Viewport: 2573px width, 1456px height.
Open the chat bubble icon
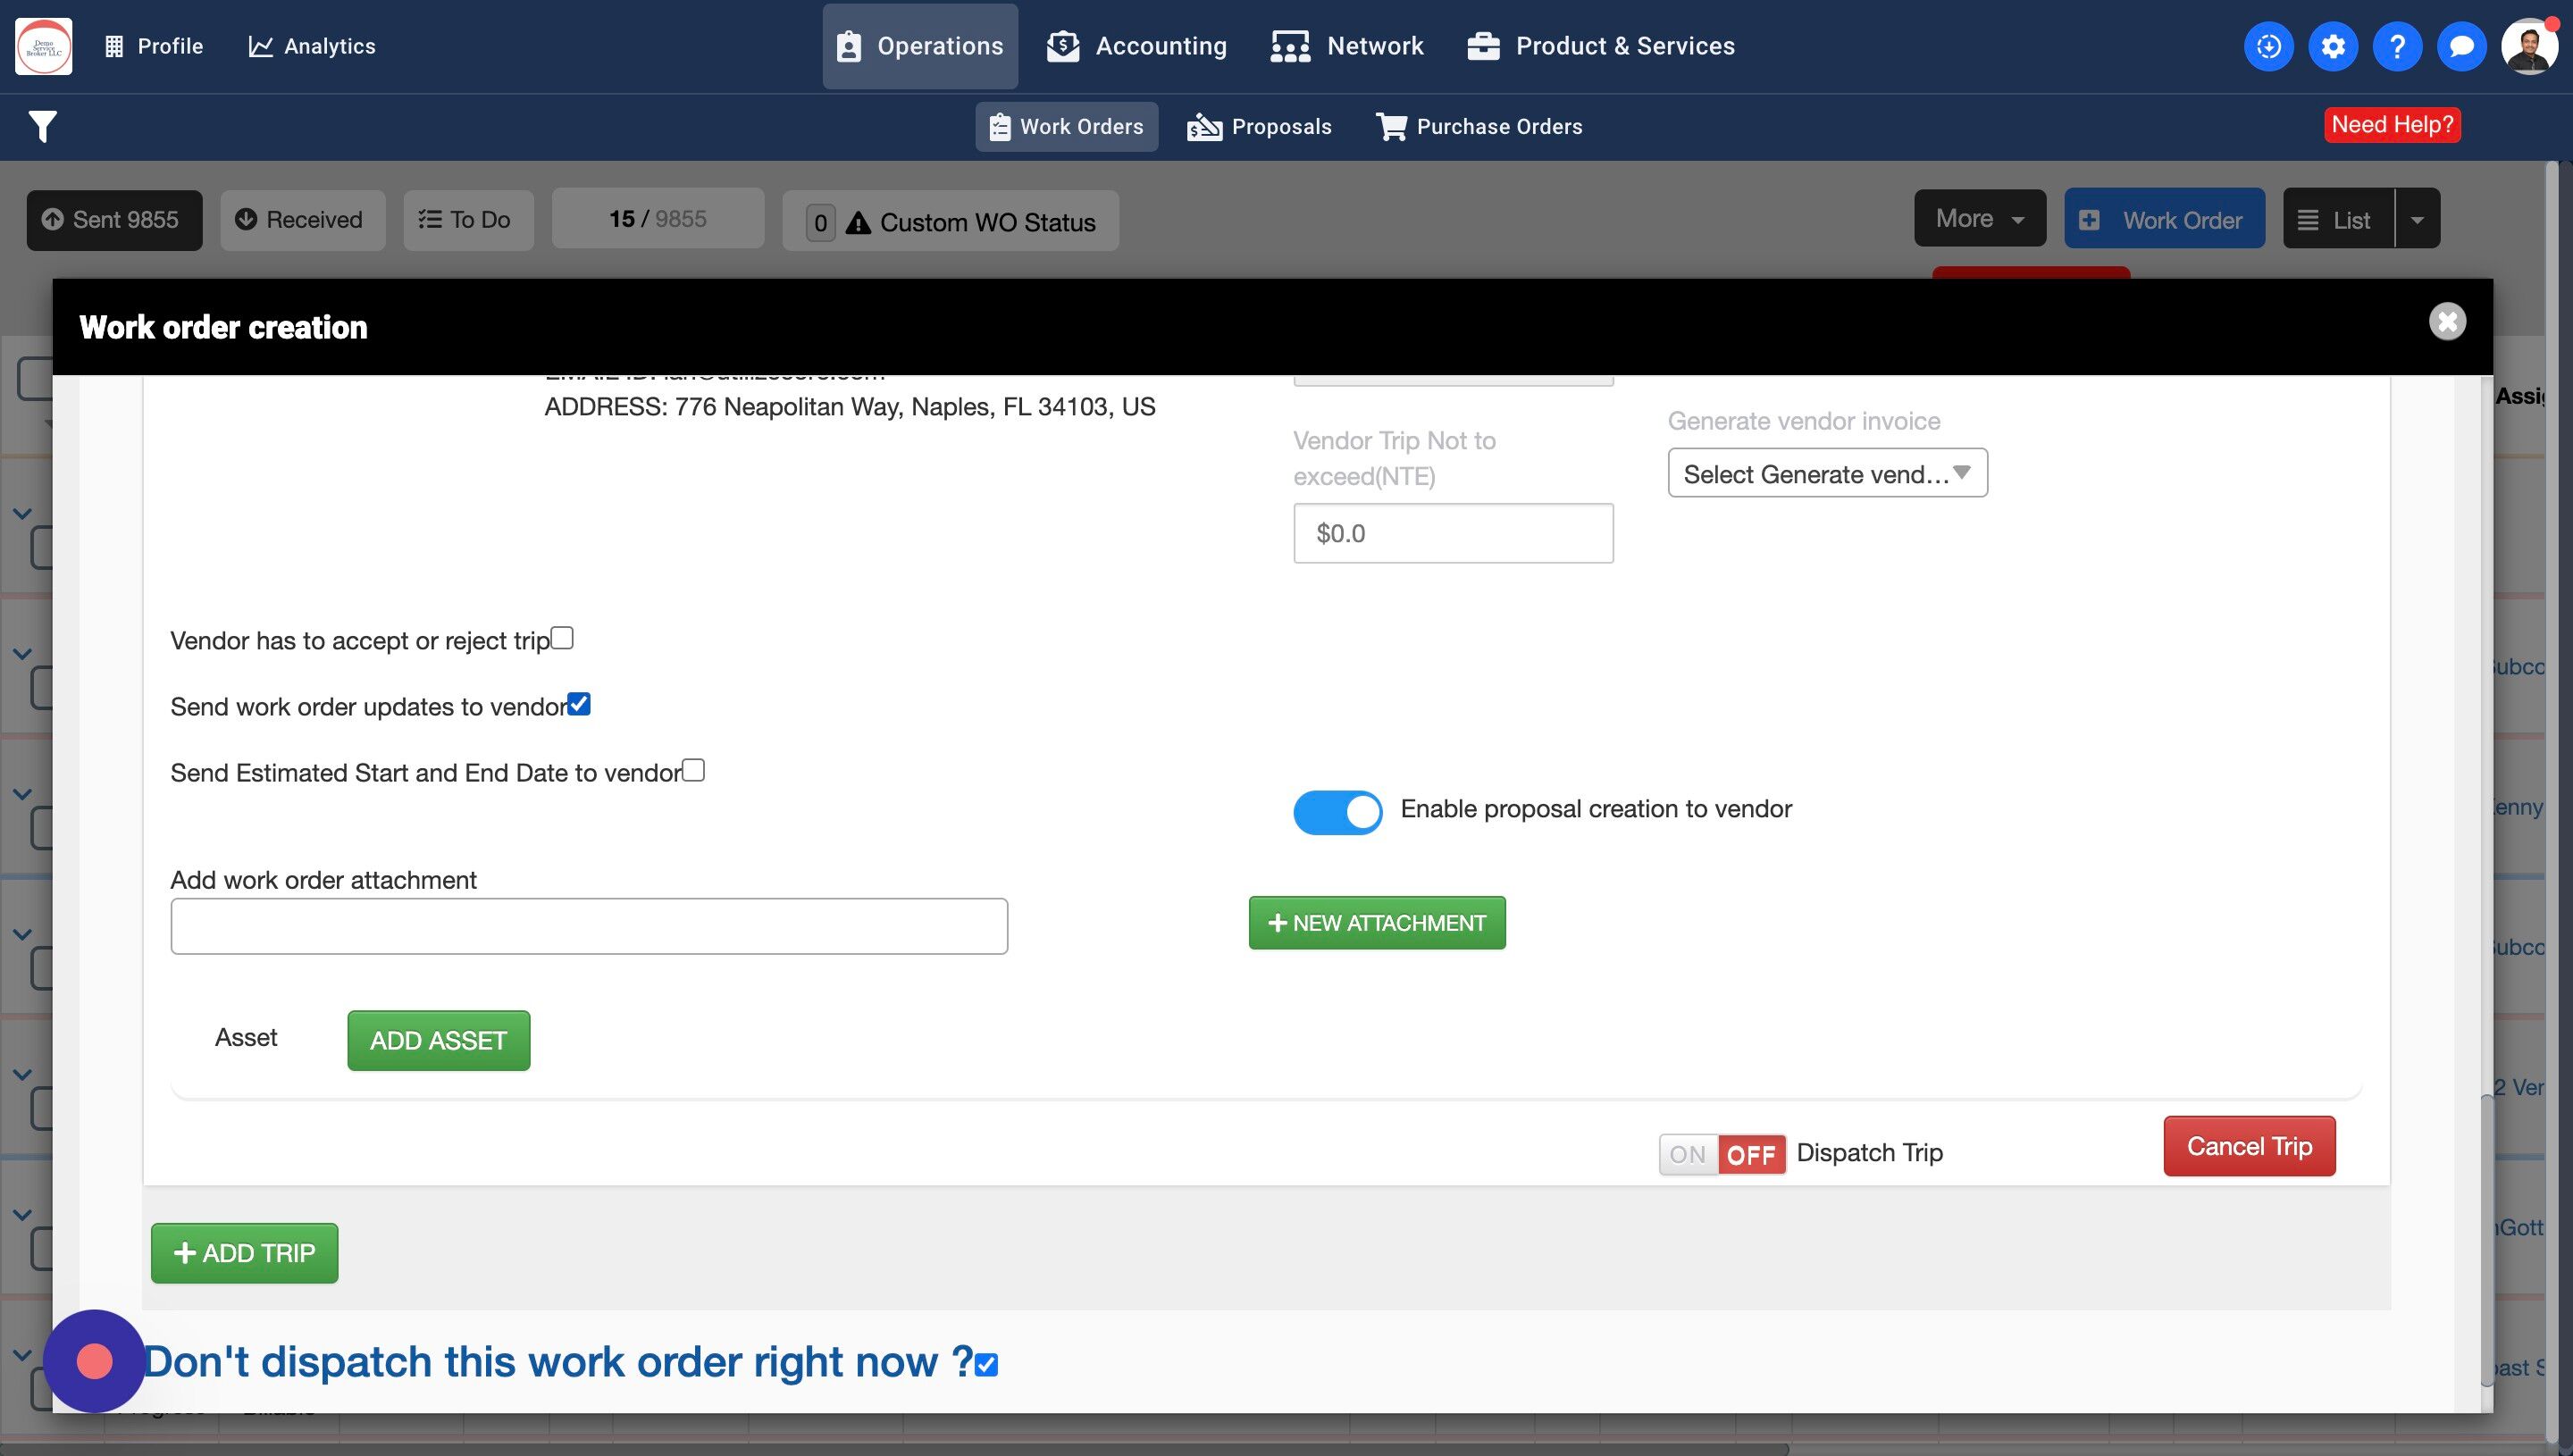(2461, 46)
